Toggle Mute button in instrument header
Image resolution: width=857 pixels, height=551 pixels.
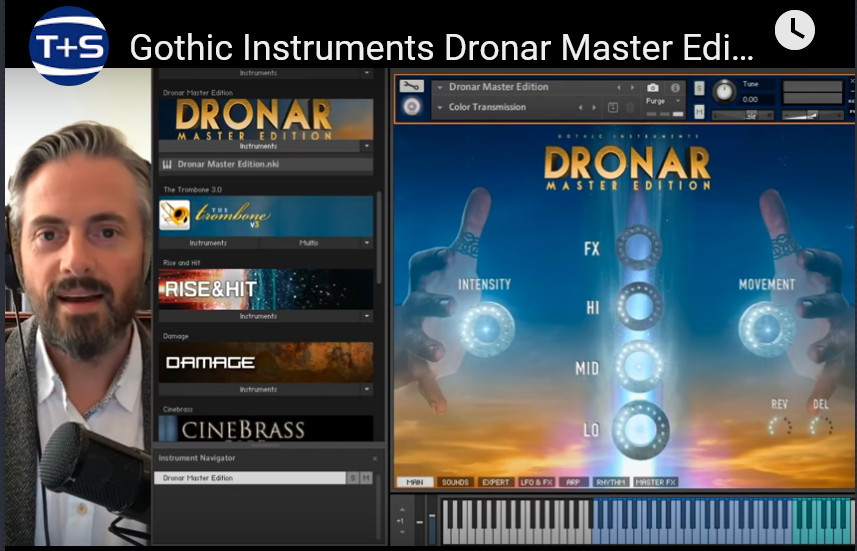pos(699,112)
